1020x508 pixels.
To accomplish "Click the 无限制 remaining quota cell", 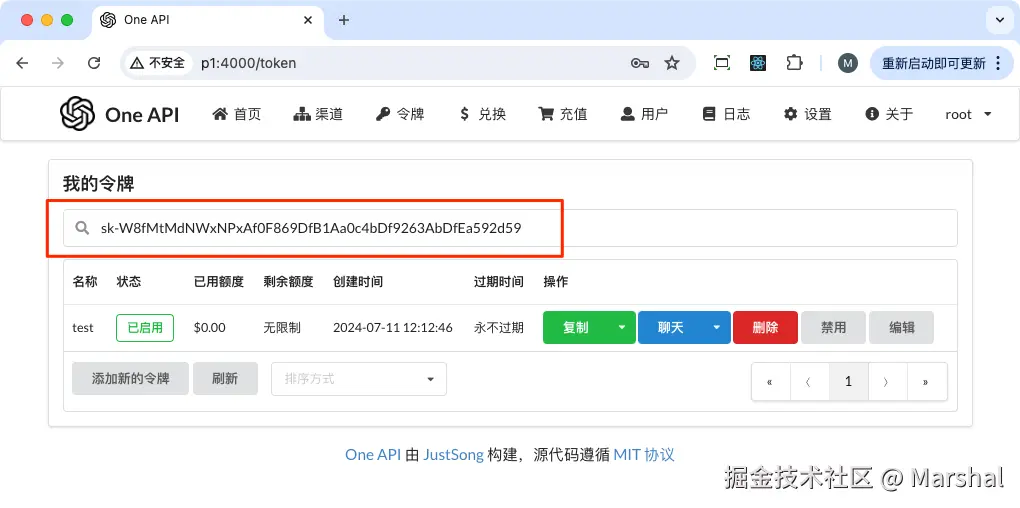I will click(282, 328).
